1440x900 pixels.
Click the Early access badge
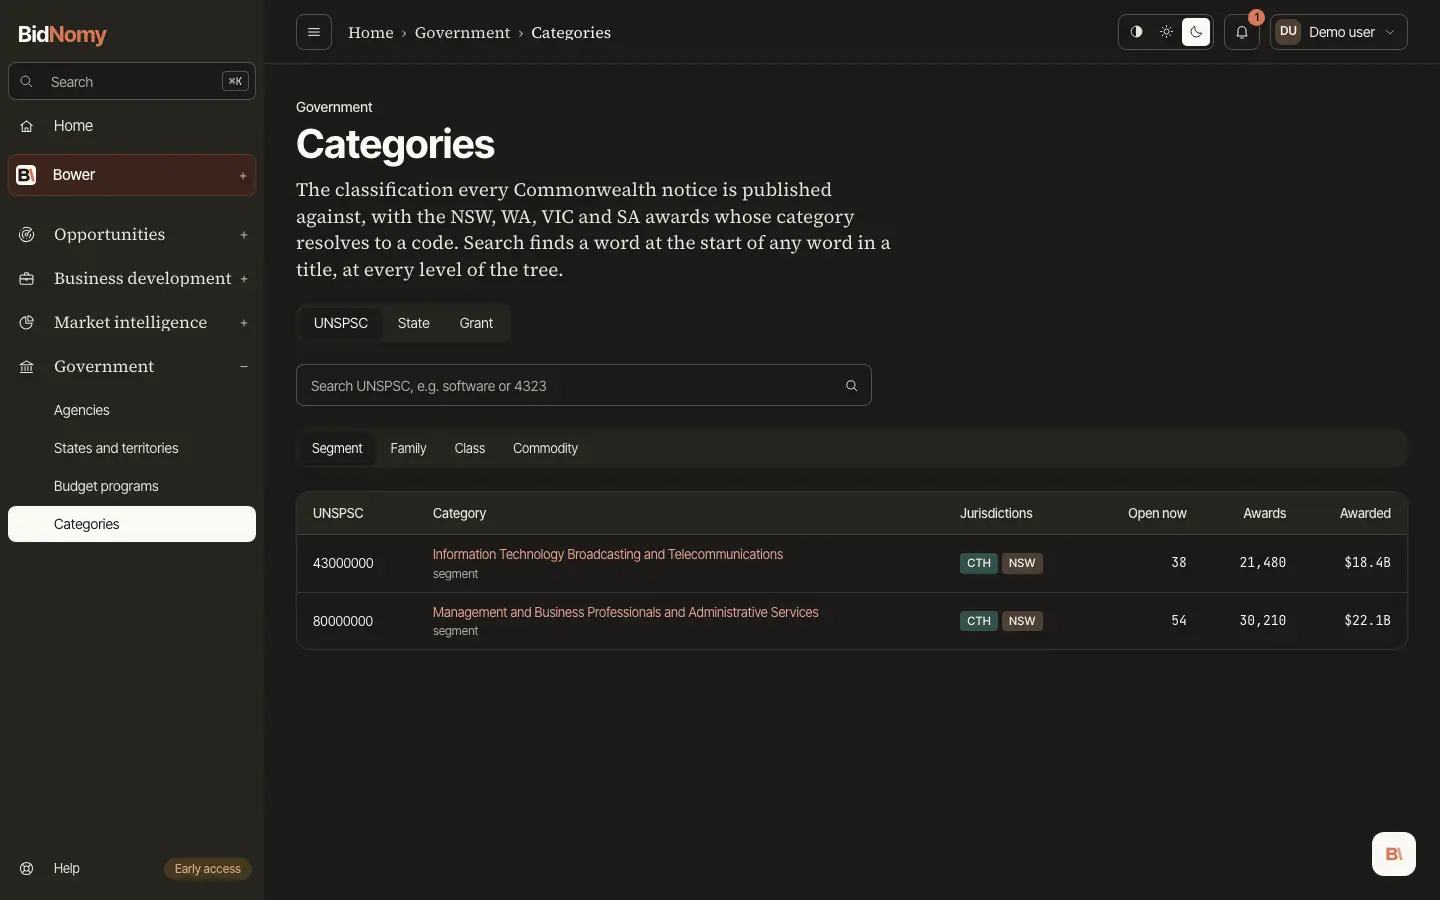tap(208, 869)
